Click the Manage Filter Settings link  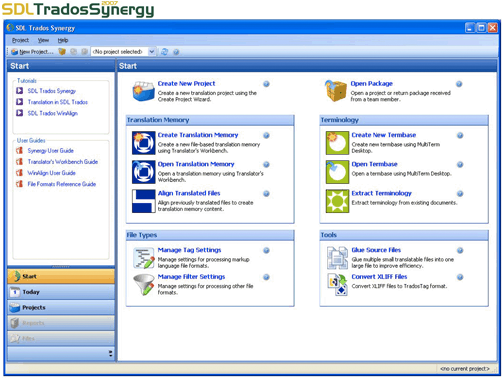(191, 277)
